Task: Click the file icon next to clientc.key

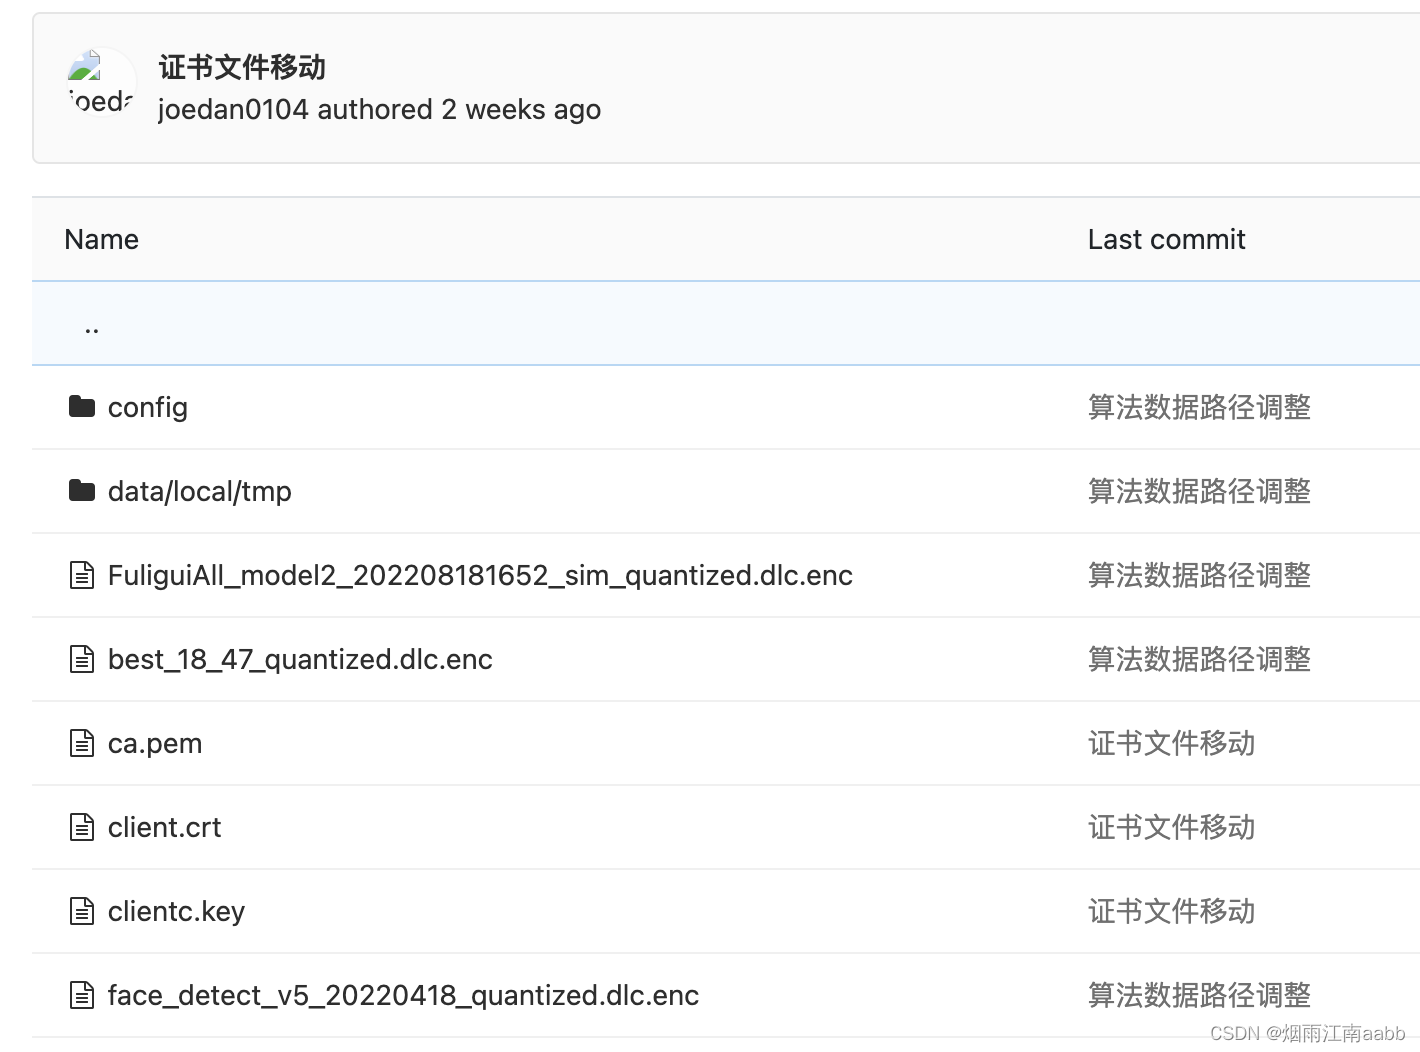Action: [82, 910]
